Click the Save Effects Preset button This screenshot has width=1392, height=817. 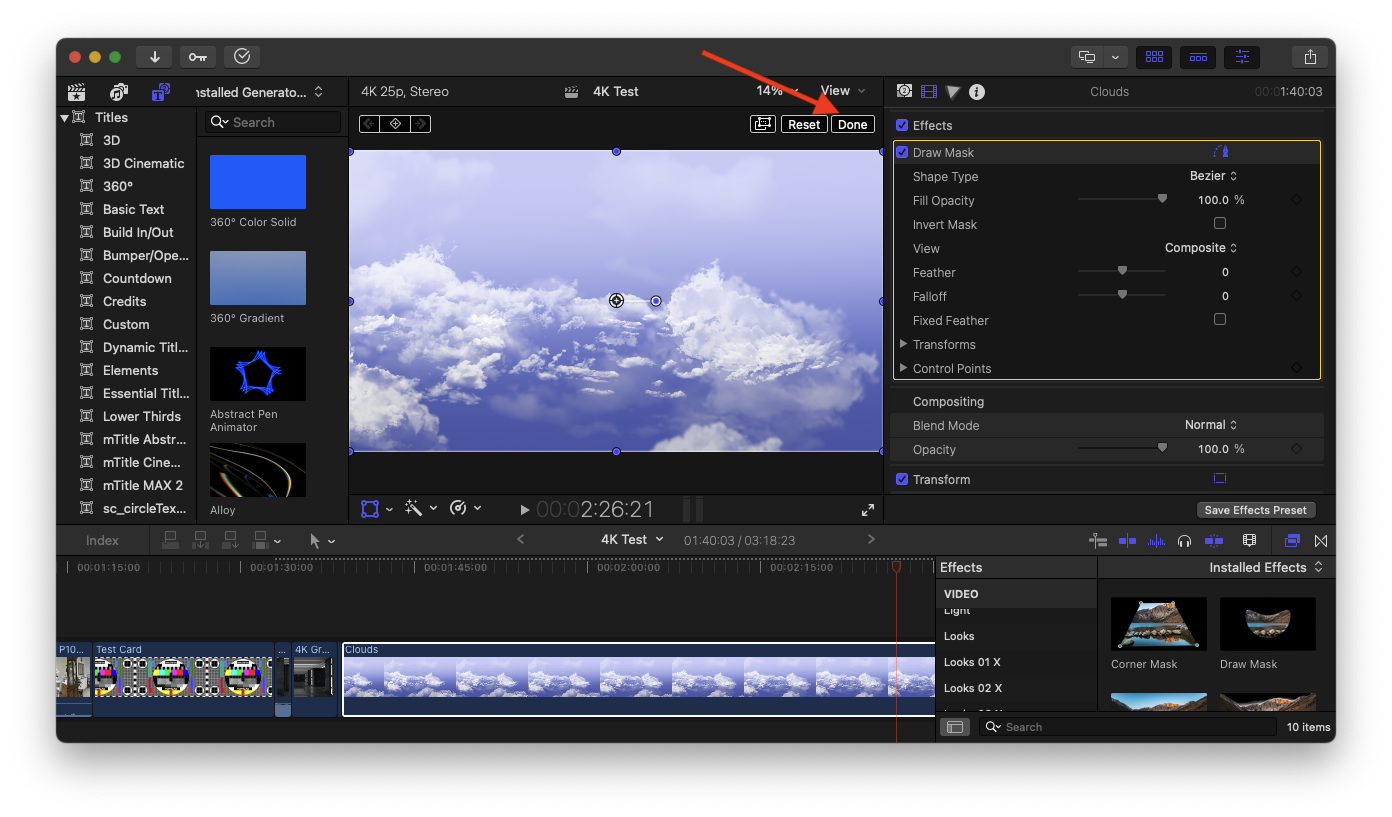[1255, 510]
